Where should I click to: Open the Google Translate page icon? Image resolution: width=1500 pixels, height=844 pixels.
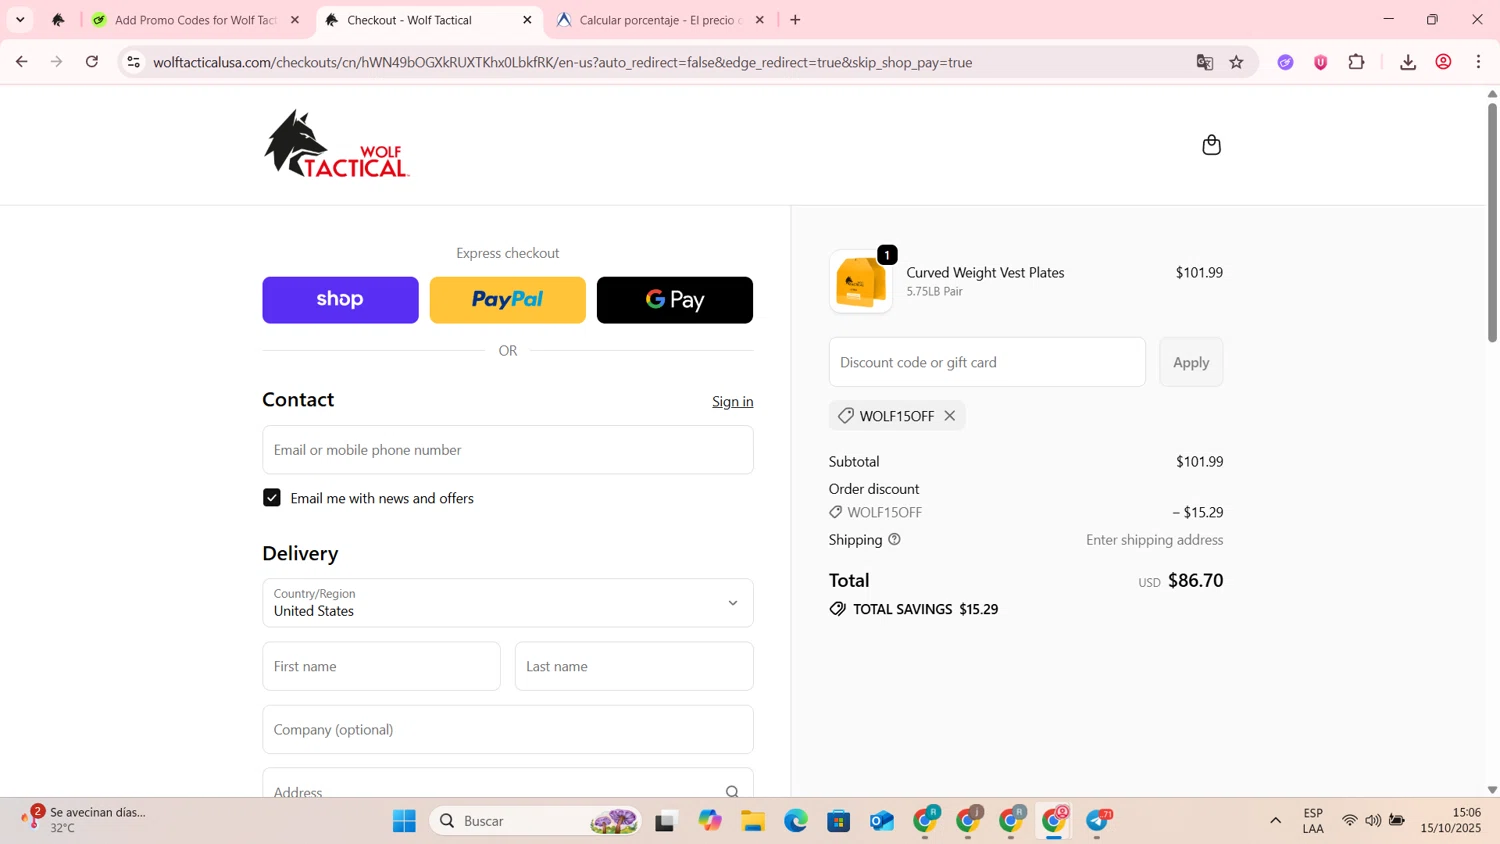click(x=1205, y=62)
